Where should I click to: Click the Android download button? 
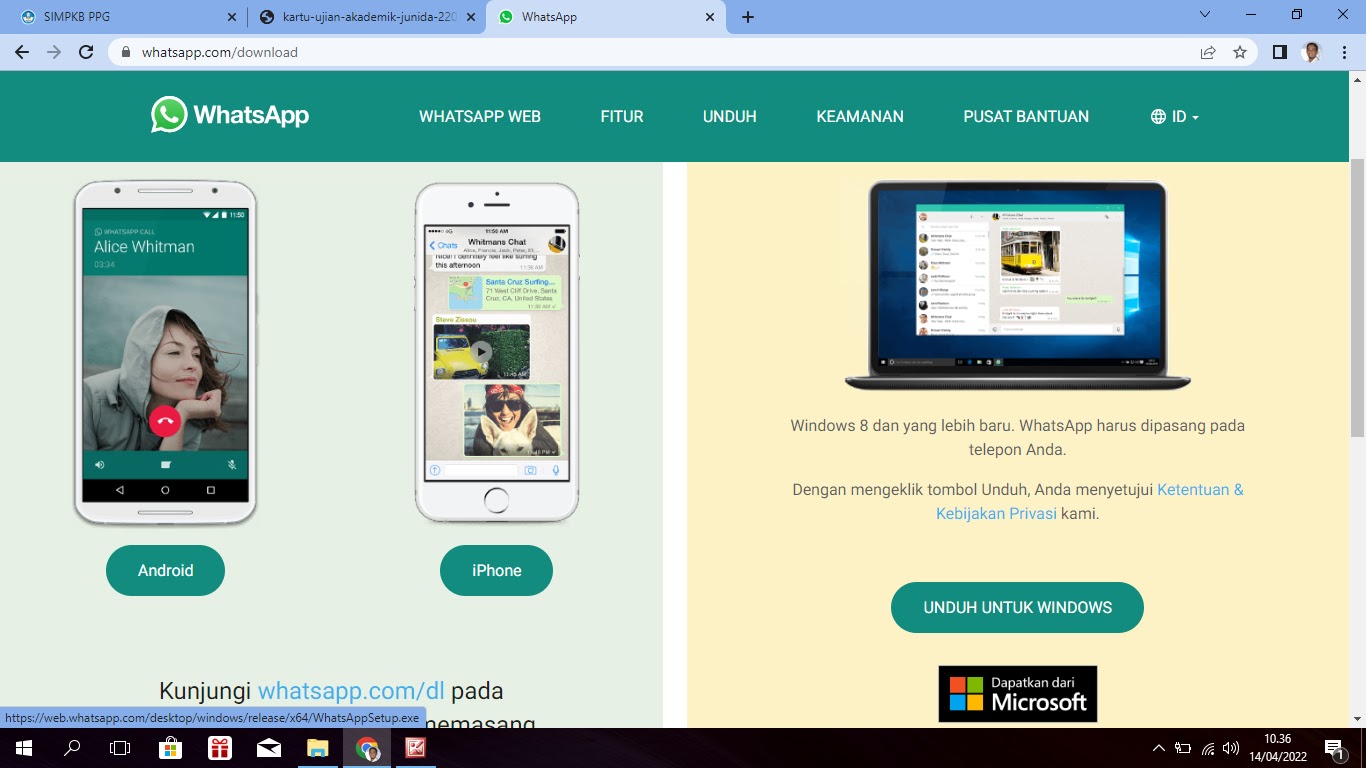[165, 570]
